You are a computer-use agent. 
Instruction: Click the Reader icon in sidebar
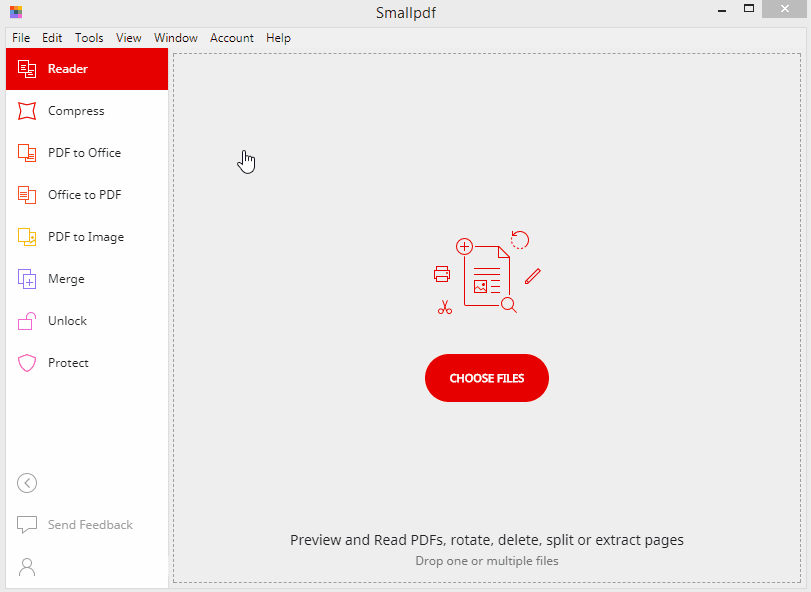coord(27,69)
